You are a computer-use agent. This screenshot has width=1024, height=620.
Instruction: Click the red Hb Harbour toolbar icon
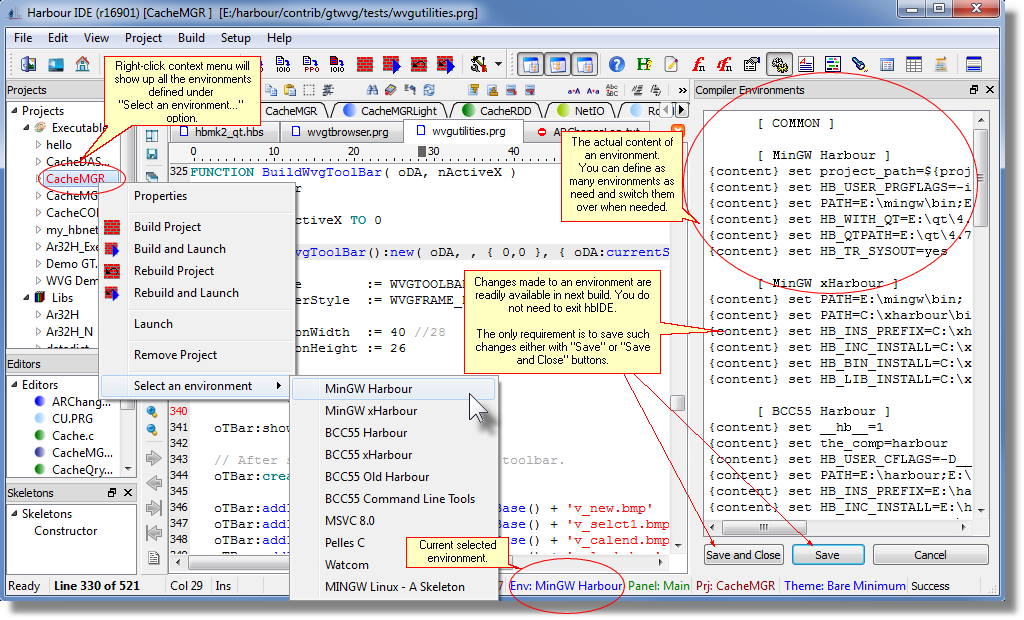point(644,62)
